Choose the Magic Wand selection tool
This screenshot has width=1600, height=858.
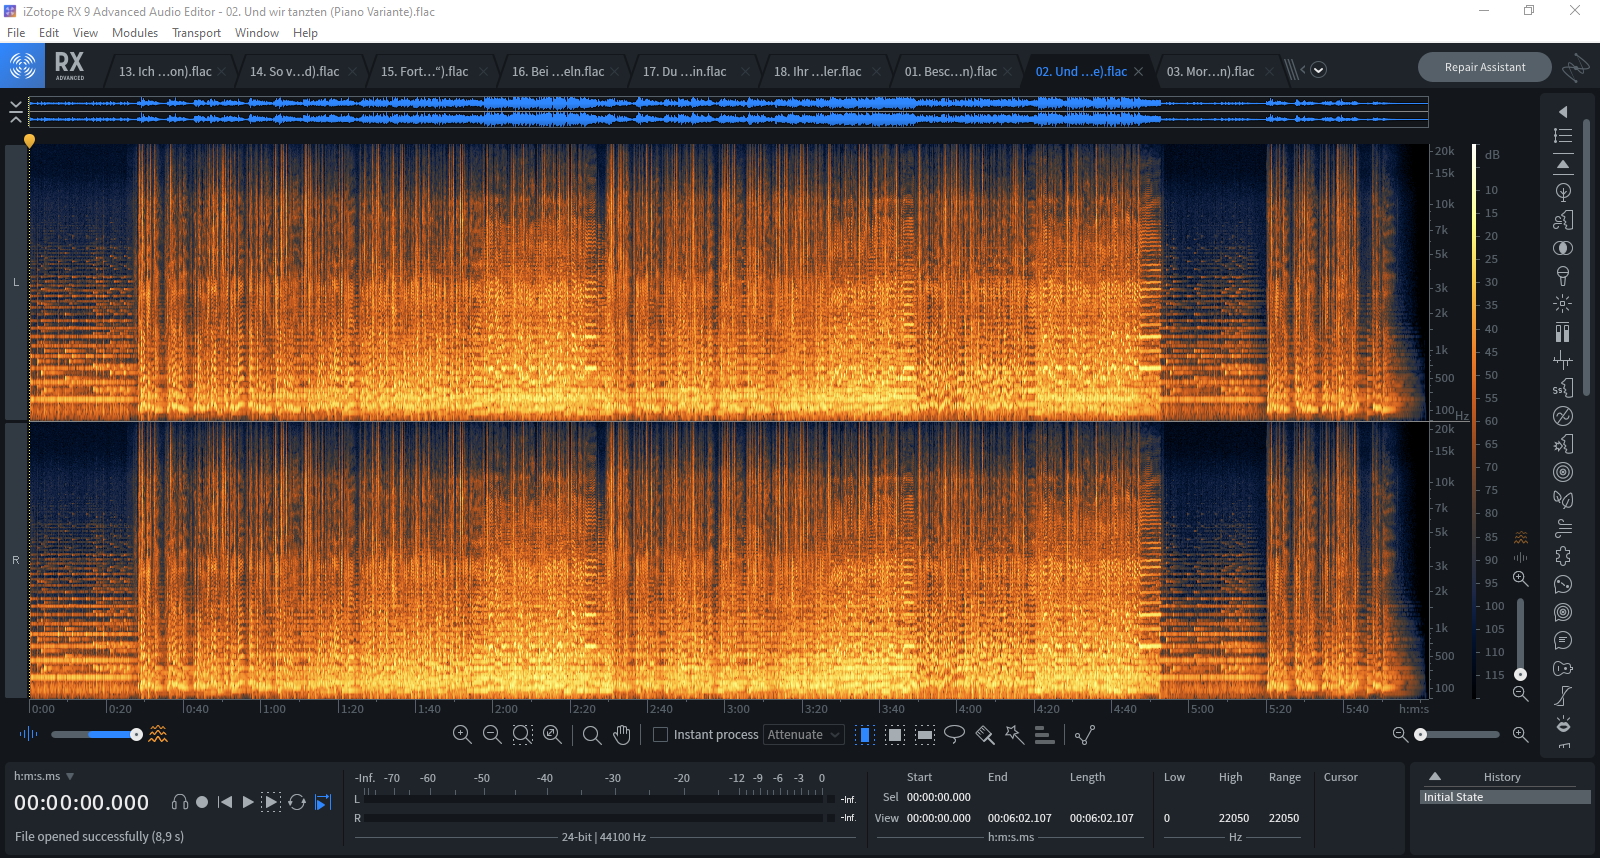1014,735
